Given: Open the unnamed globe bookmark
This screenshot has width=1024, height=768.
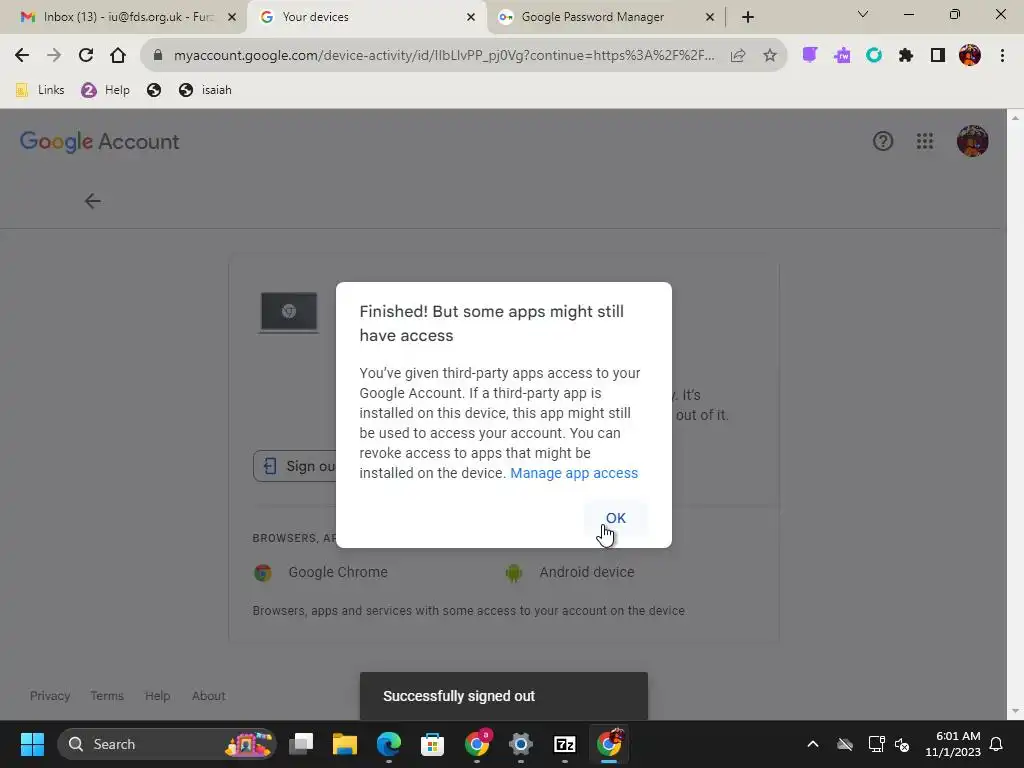Looking at the screenshot, I should (154, 90).
